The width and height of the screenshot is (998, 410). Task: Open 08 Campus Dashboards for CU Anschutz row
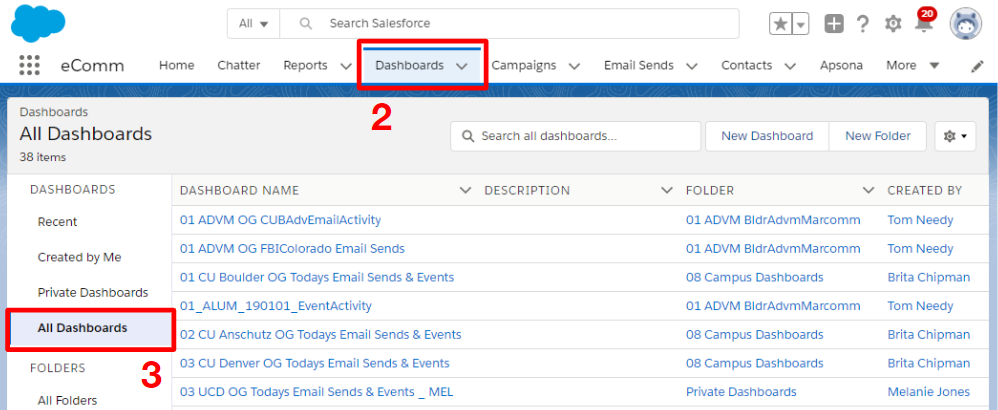(755, 334)
